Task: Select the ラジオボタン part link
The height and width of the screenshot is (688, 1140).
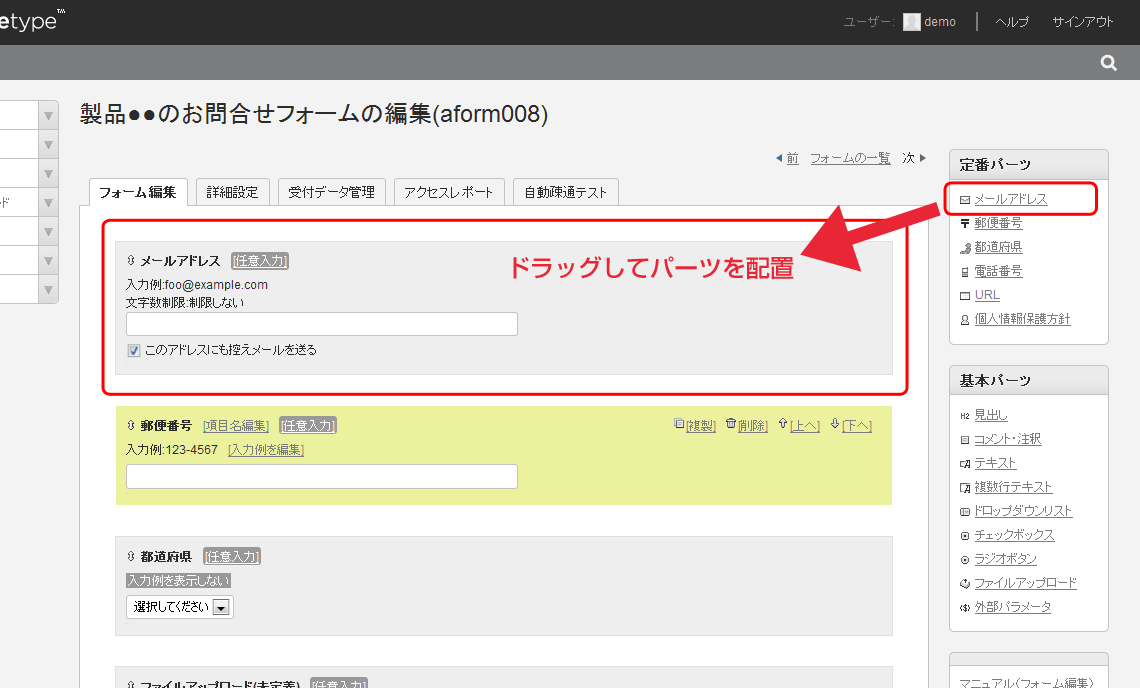Action: click(1005, 559)
